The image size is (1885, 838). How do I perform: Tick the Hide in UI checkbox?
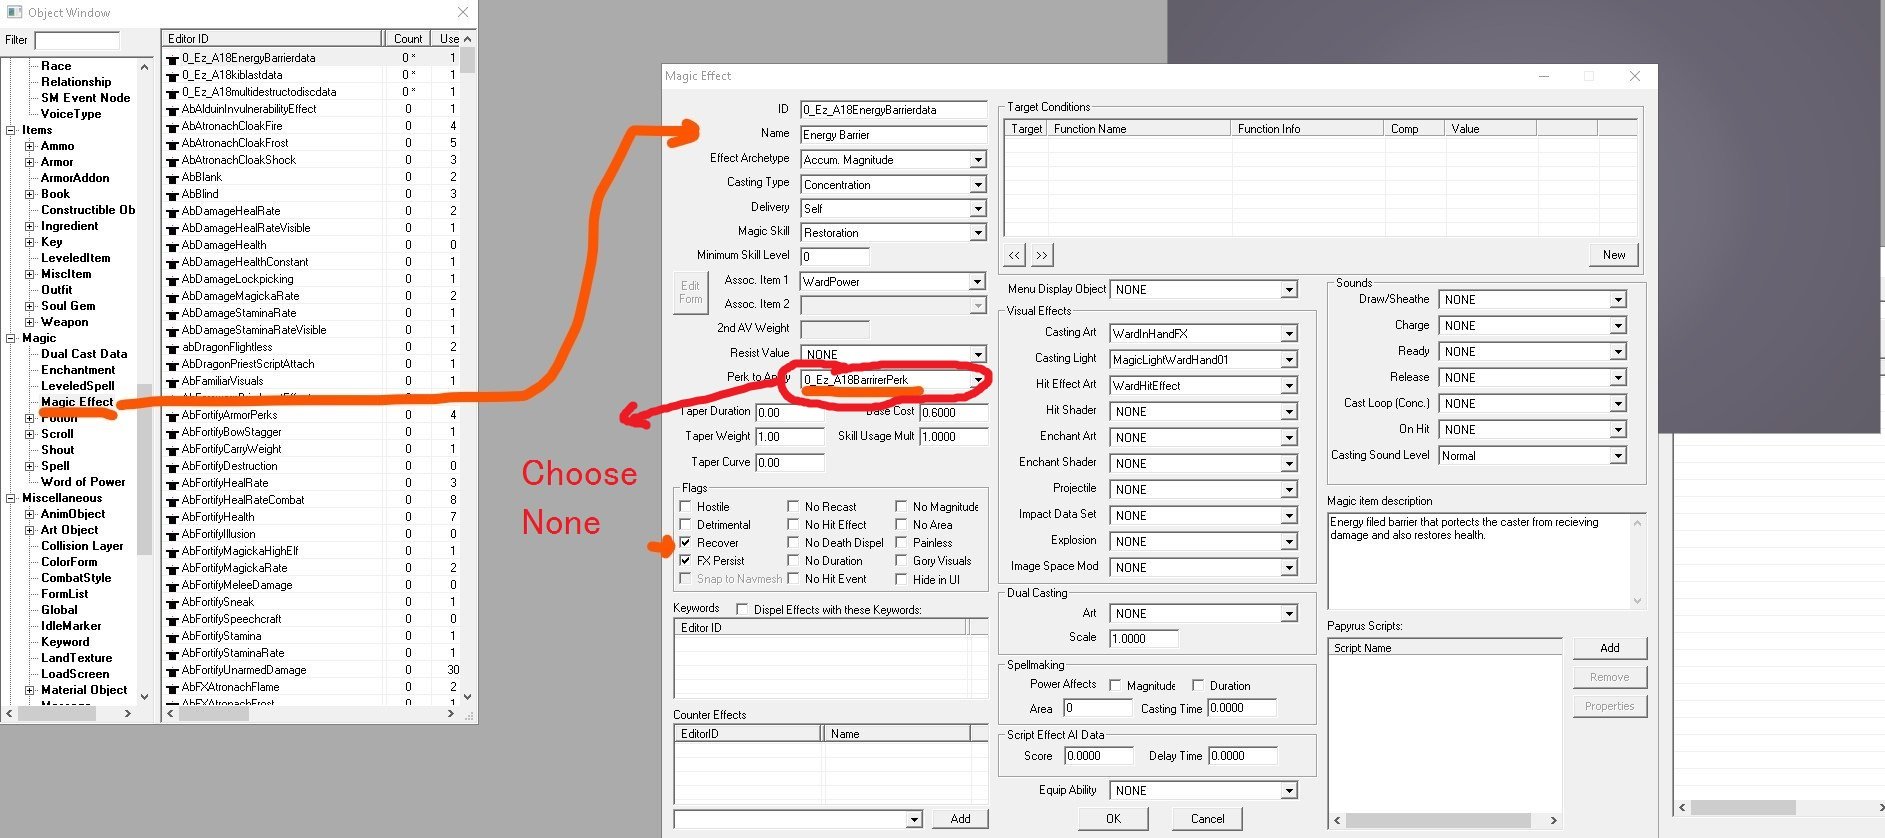[x=901, y=579]
